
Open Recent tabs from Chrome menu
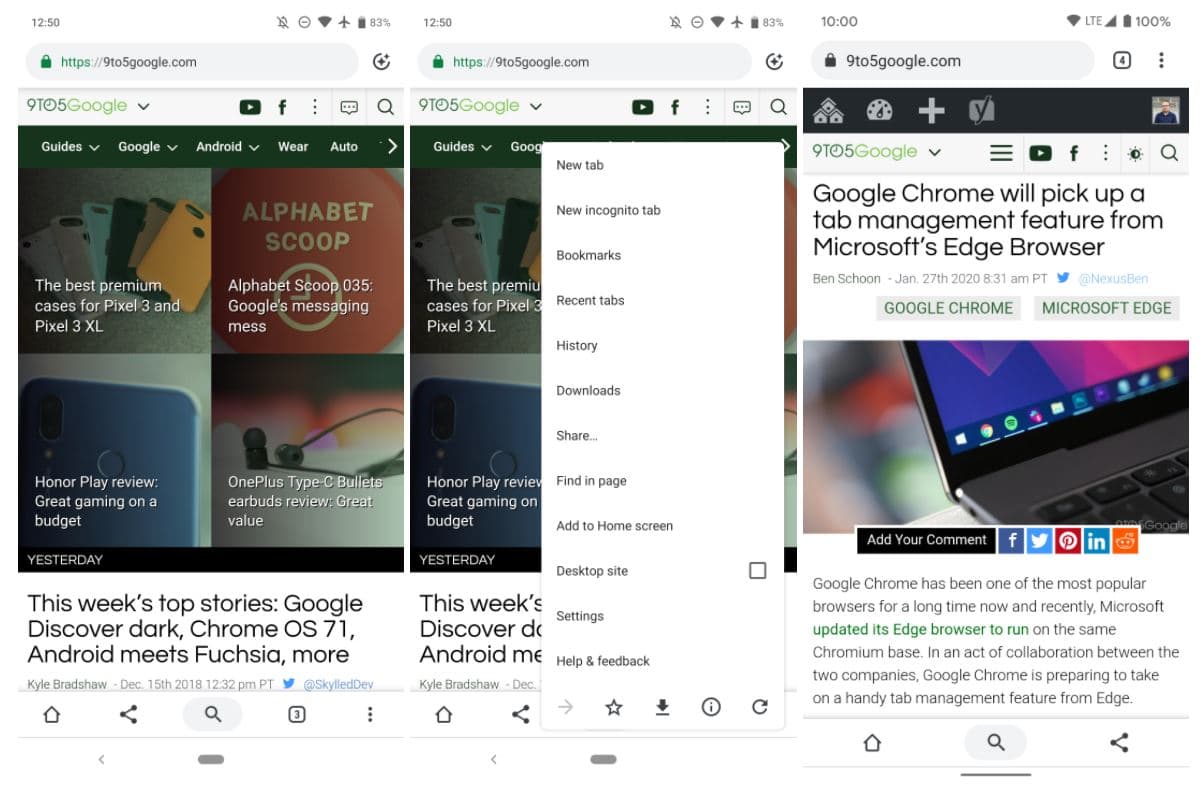pyautogui.click(x=590, y=300)
